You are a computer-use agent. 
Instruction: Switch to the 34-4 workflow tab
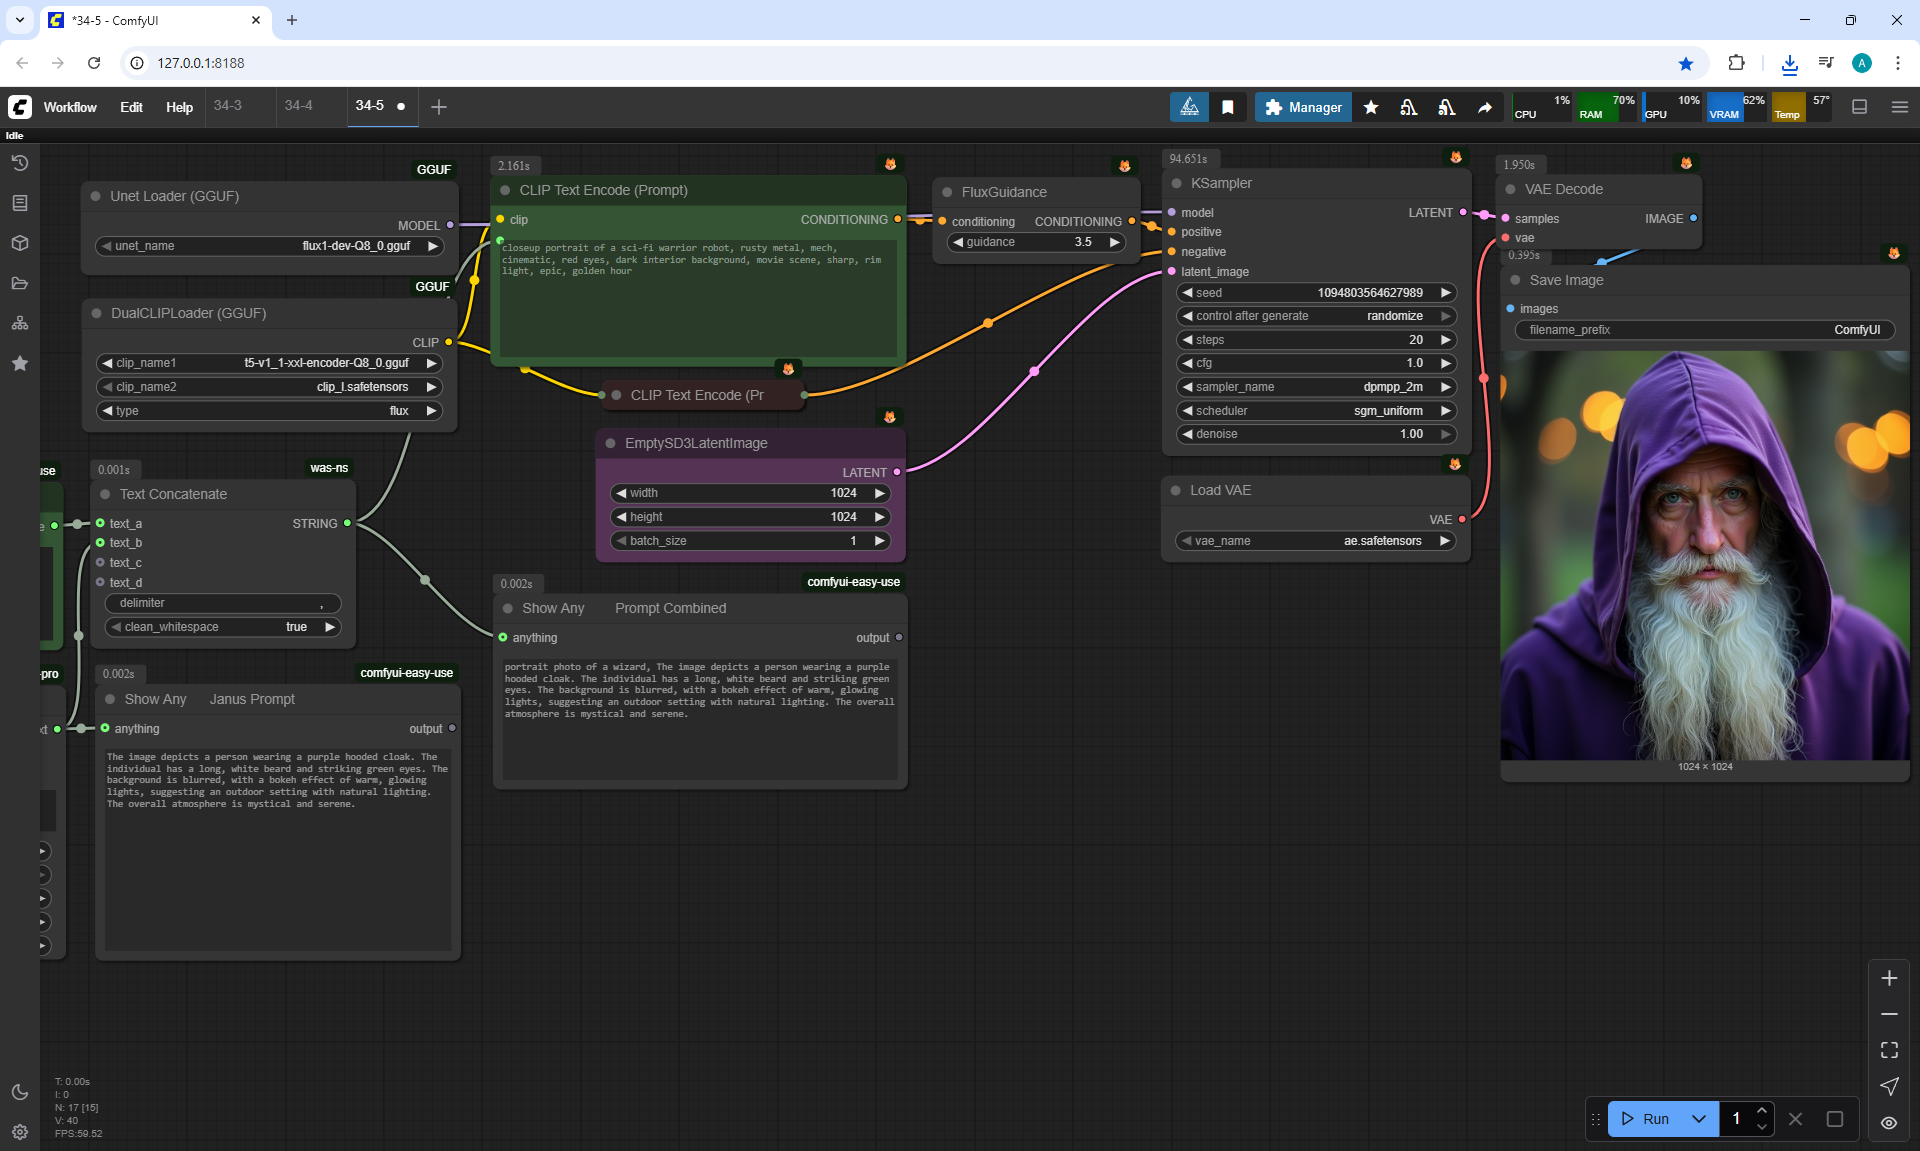298,105
